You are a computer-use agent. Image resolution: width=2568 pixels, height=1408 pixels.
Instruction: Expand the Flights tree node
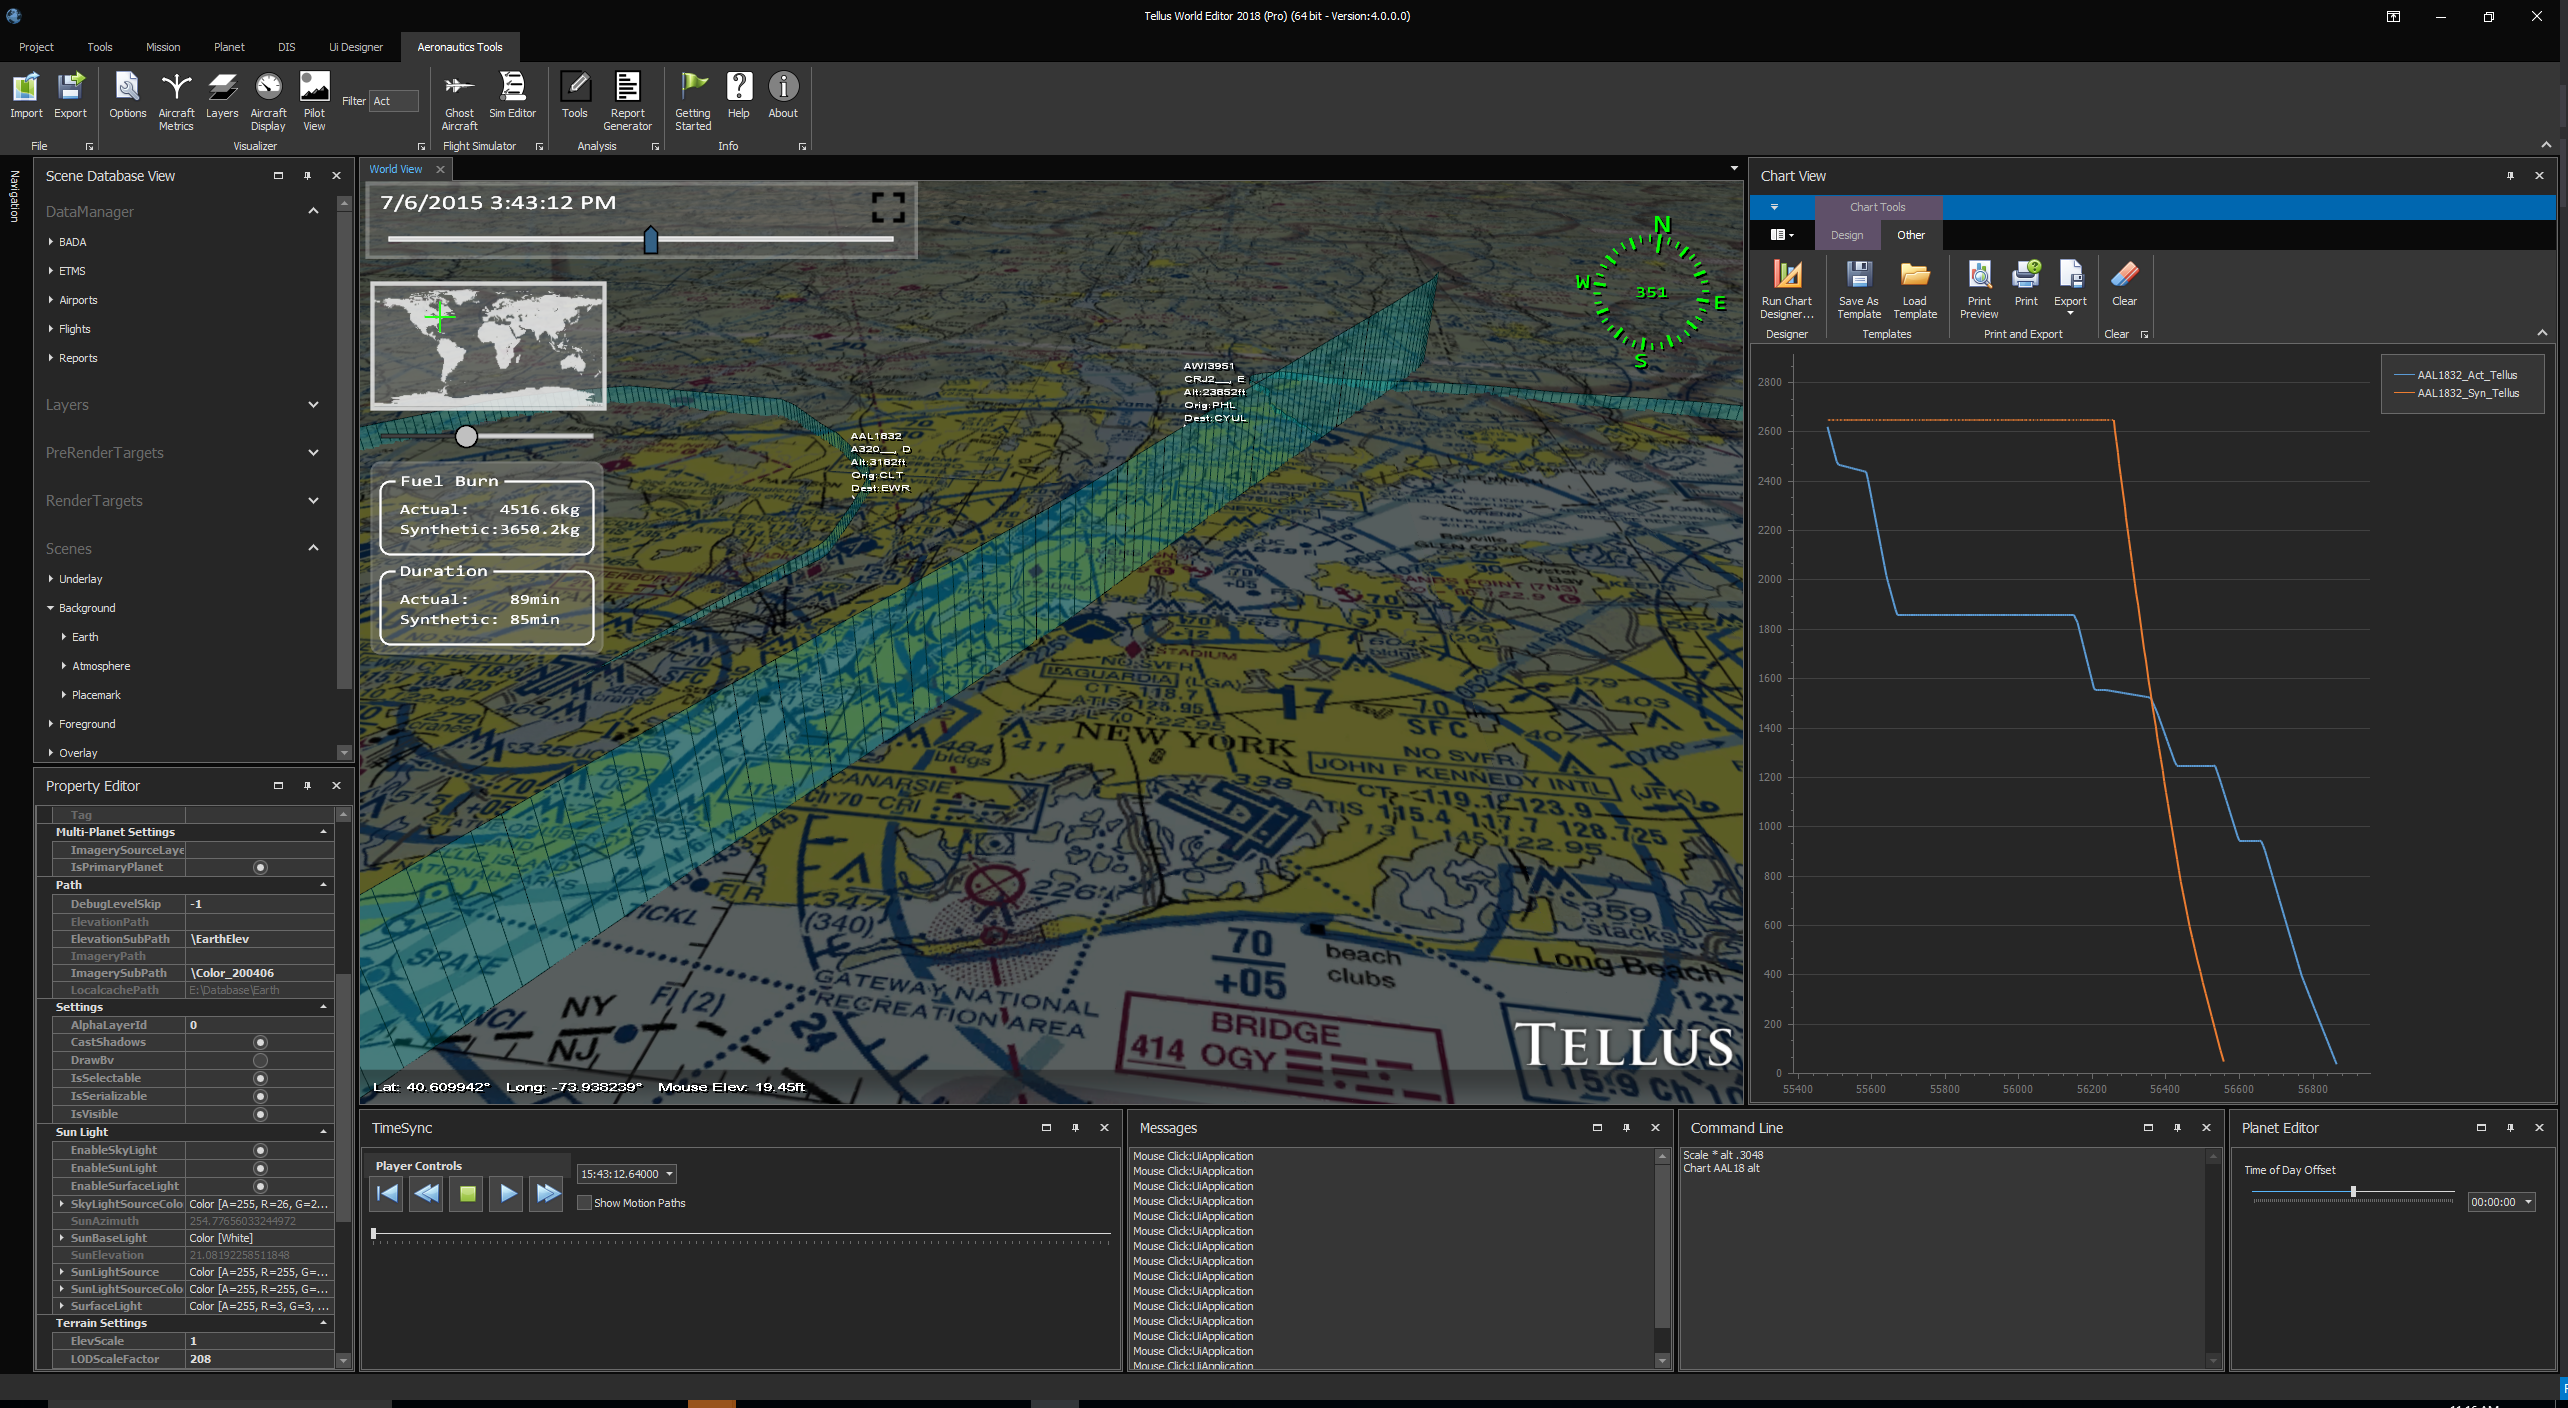51,329
